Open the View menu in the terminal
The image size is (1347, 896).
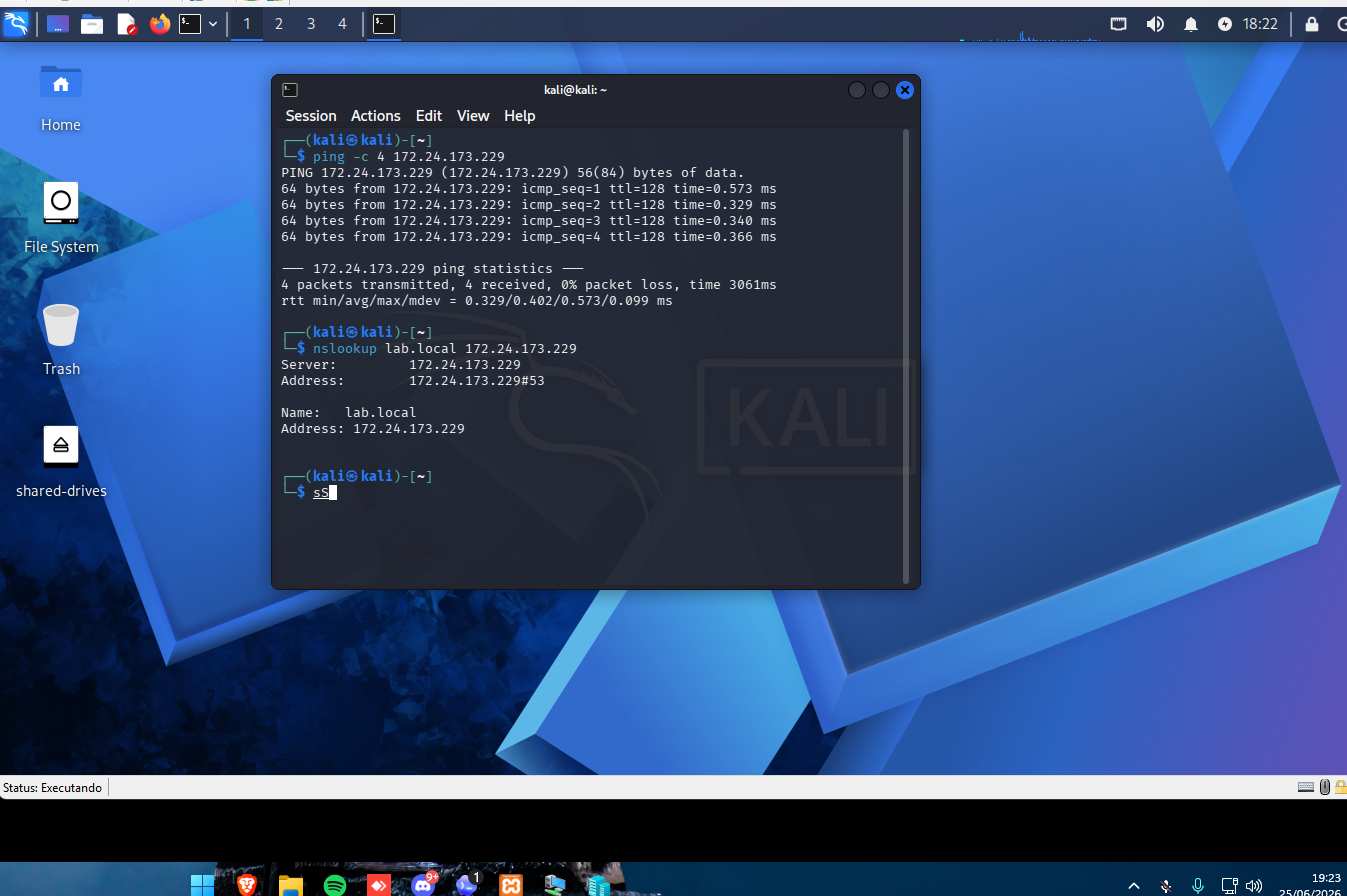(473, 116)
